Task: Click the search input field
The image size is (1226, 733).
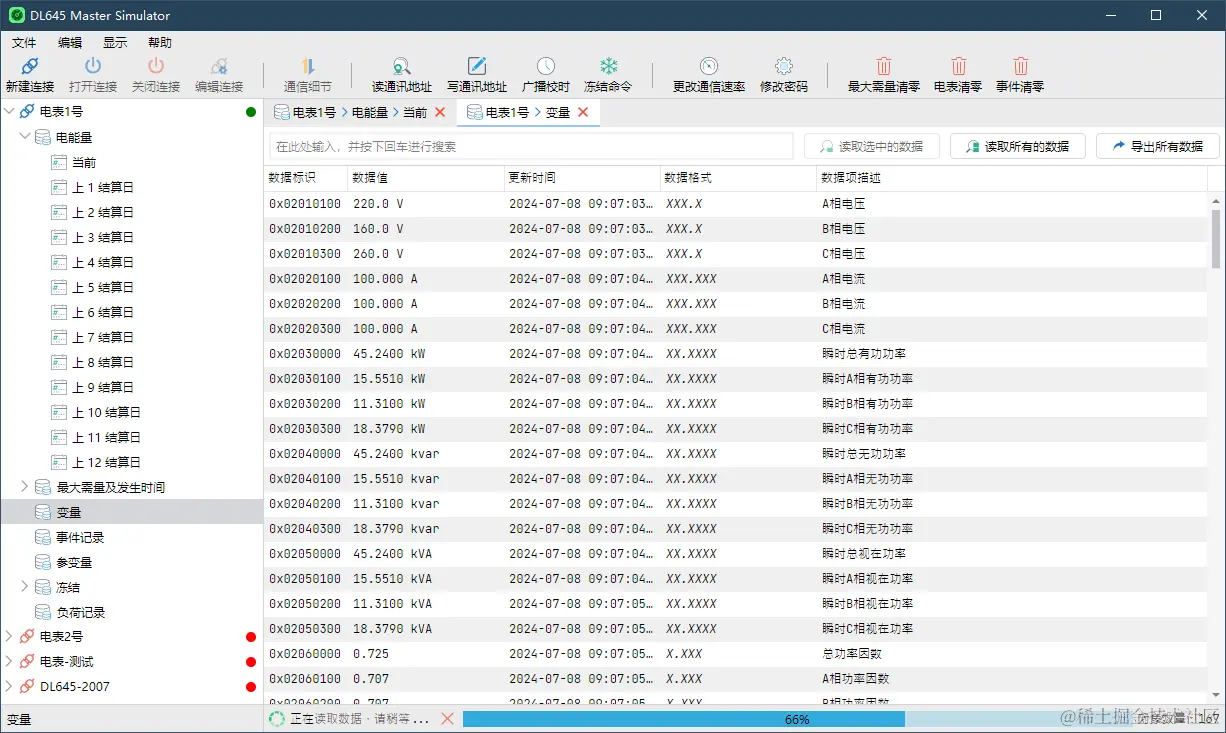Action: (x=531, y=146)
